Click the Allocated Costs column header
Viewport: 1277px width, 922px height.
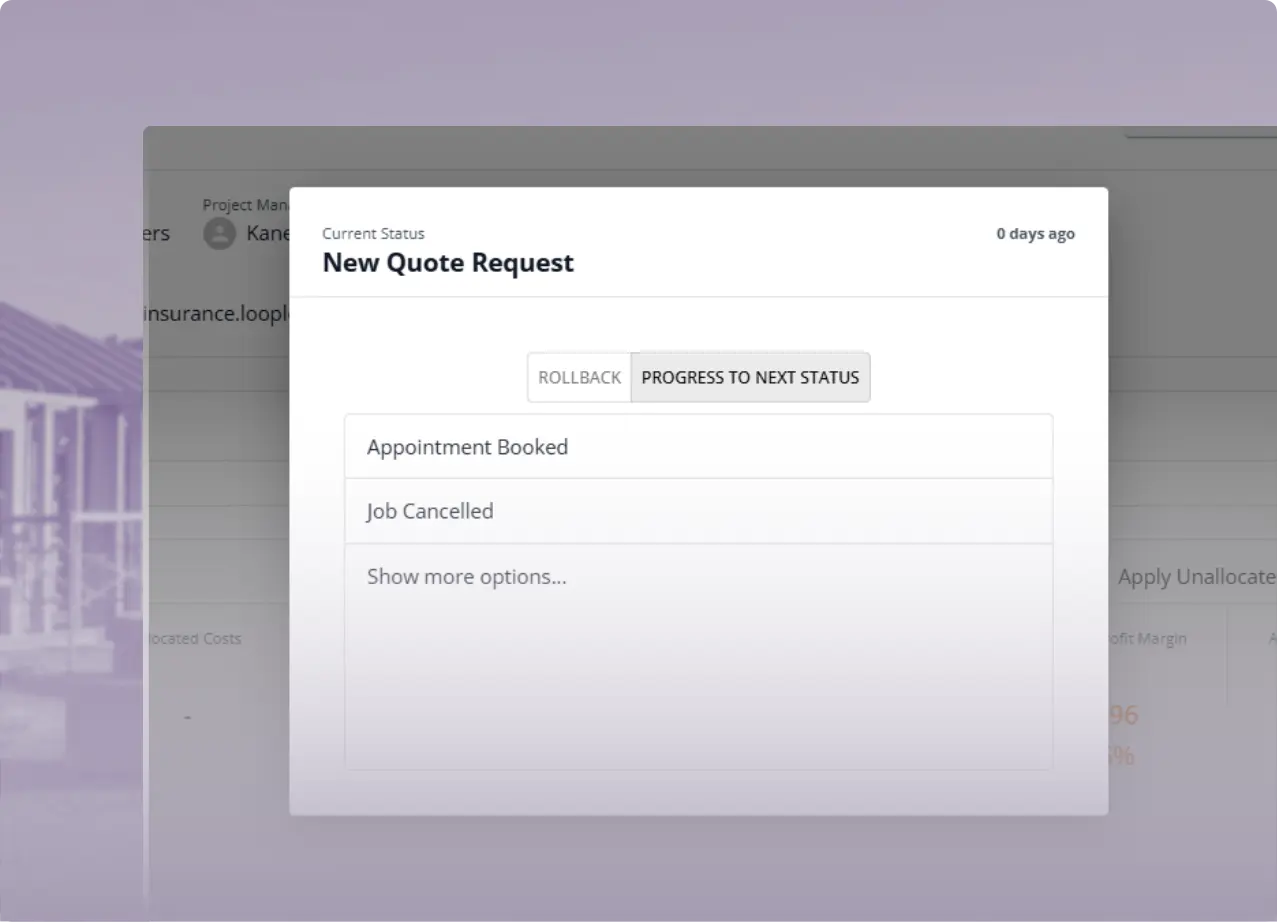pyautogui.click(x=194, y=638)
